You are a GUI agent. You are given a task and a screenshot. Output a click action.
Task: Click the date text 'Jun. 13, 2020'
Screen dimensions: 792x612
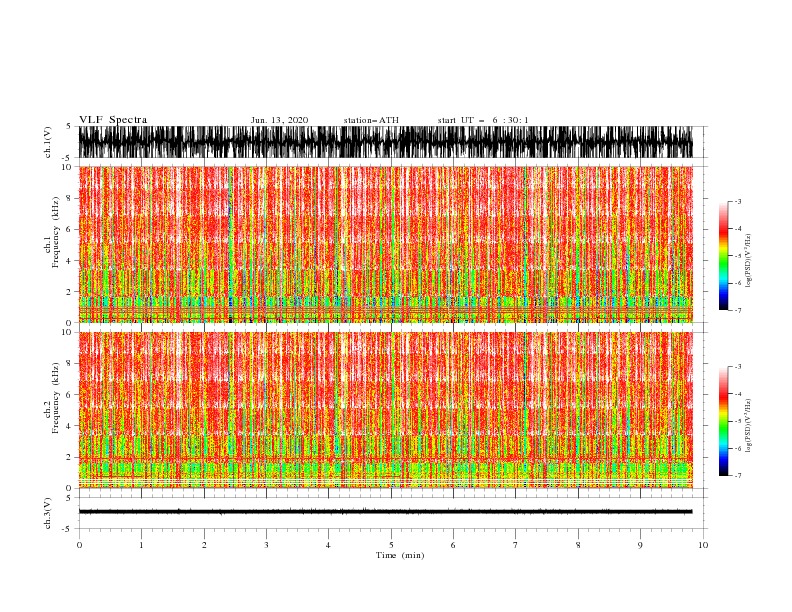pyautogui.click(x=279, y=120)
